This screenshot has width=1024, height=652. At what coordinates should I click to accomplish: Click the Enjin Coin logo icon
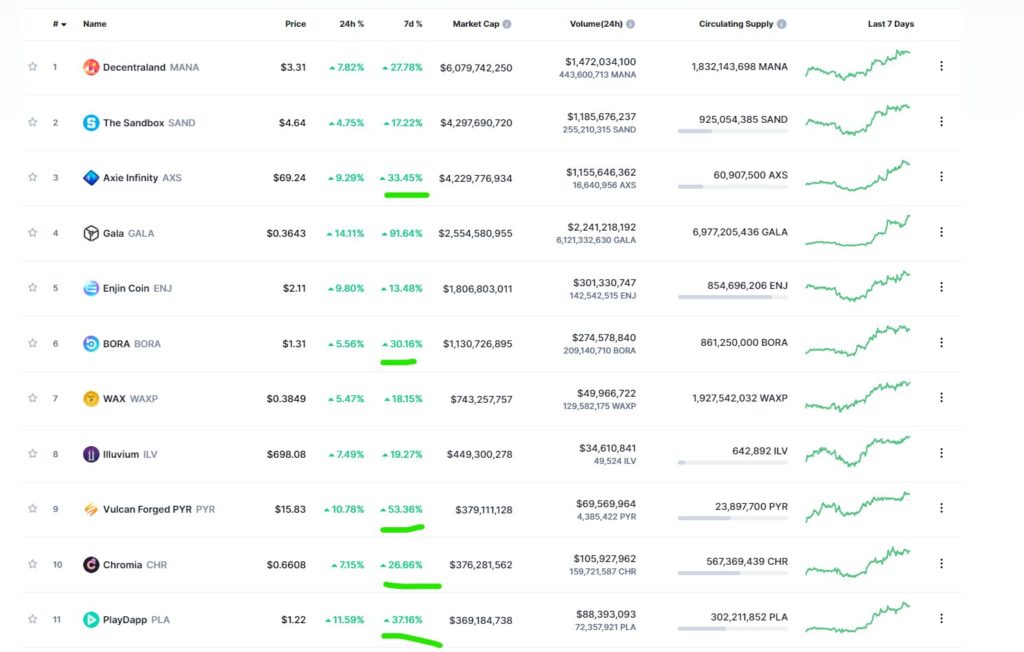[x=91, y=288]
